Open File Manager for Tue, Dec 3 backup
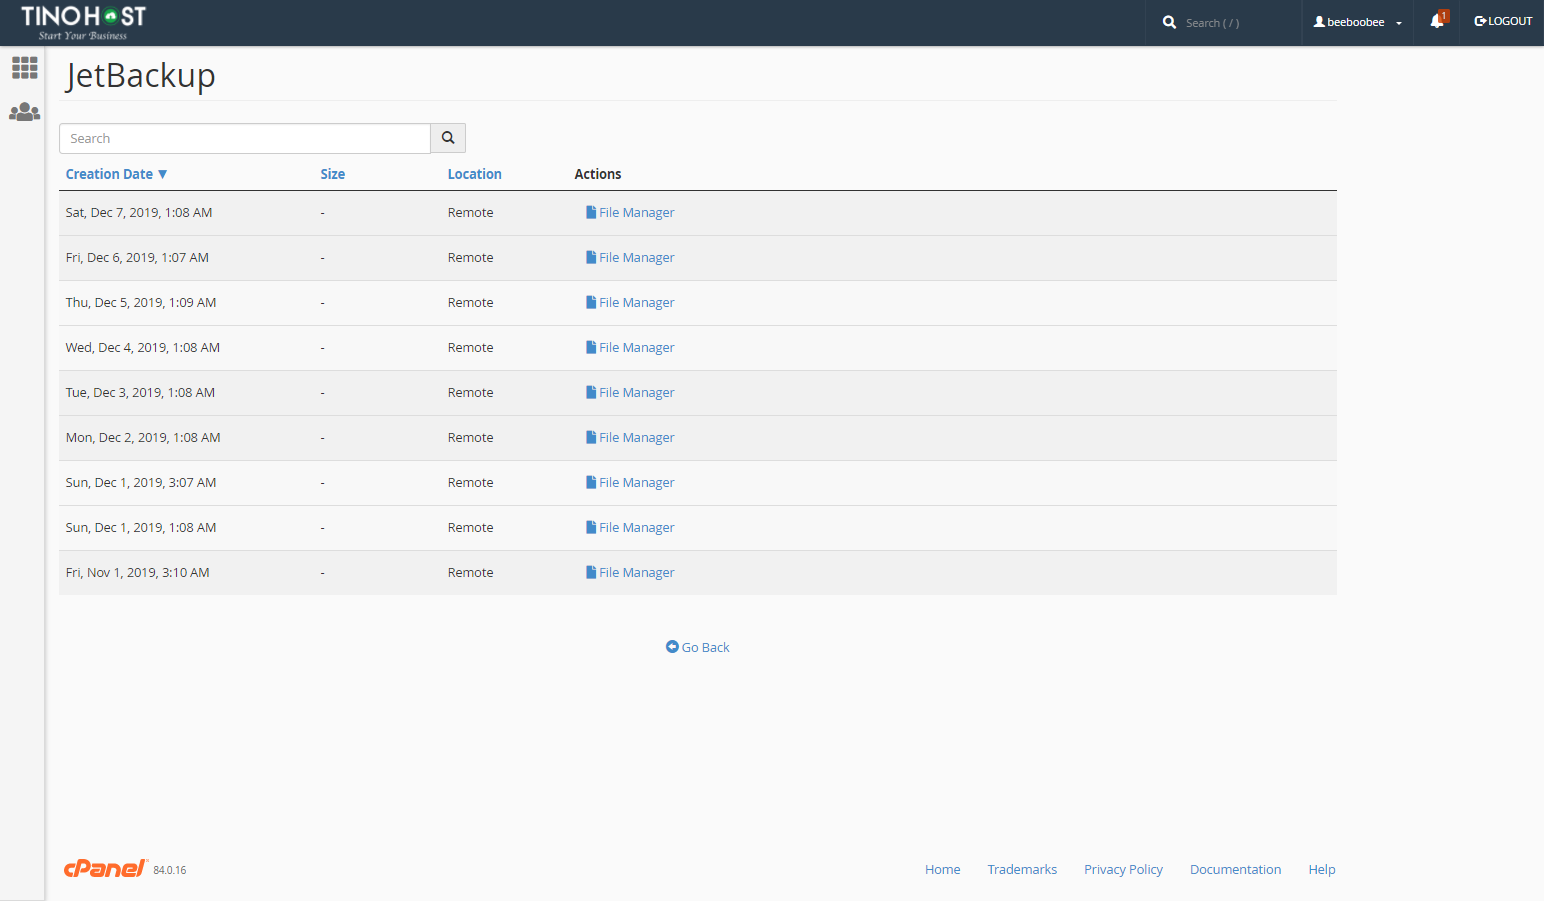Viewport: 1544px width, 901px height. [x=630, y=392]
